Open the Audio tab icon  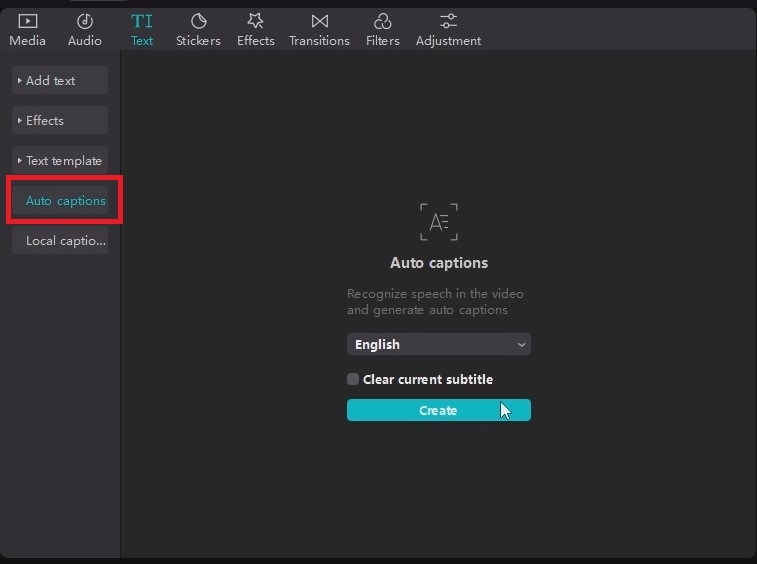[x=85, y=21]
